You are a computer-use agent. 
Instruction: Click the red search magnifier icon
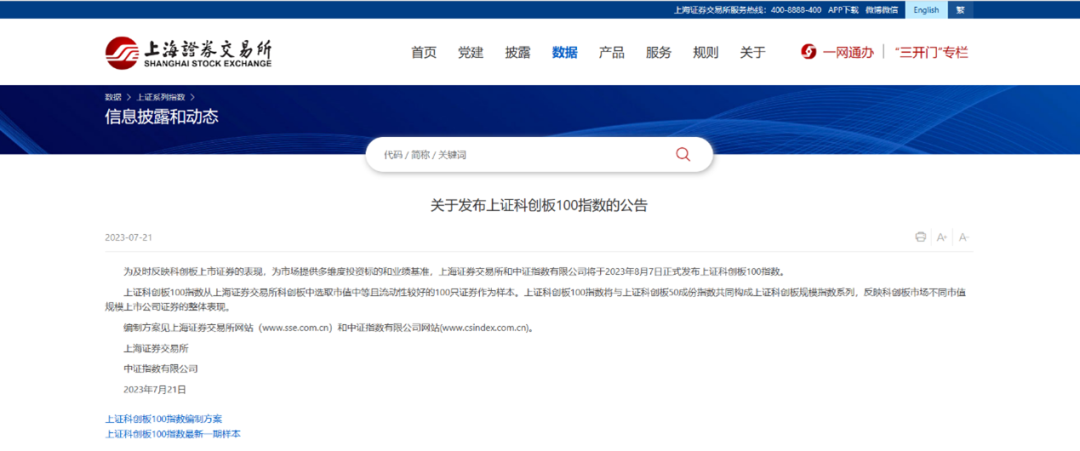[x=683, y=155]
